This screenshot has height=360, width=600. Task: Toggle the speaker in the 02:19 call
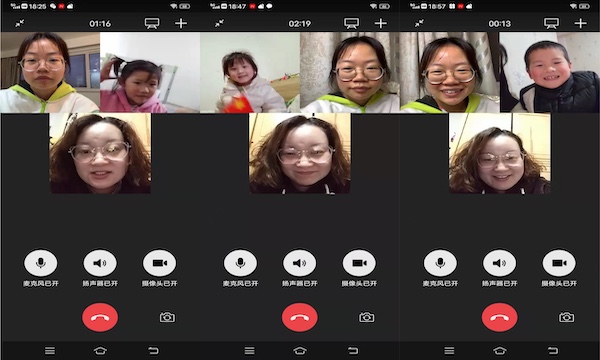coord(300,263)
